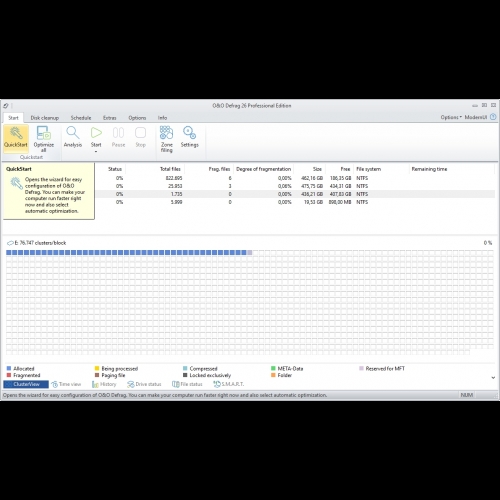
Task: Show the S.M.A.R.T. view
Action: pyautogui.click(x=229, y=384)
